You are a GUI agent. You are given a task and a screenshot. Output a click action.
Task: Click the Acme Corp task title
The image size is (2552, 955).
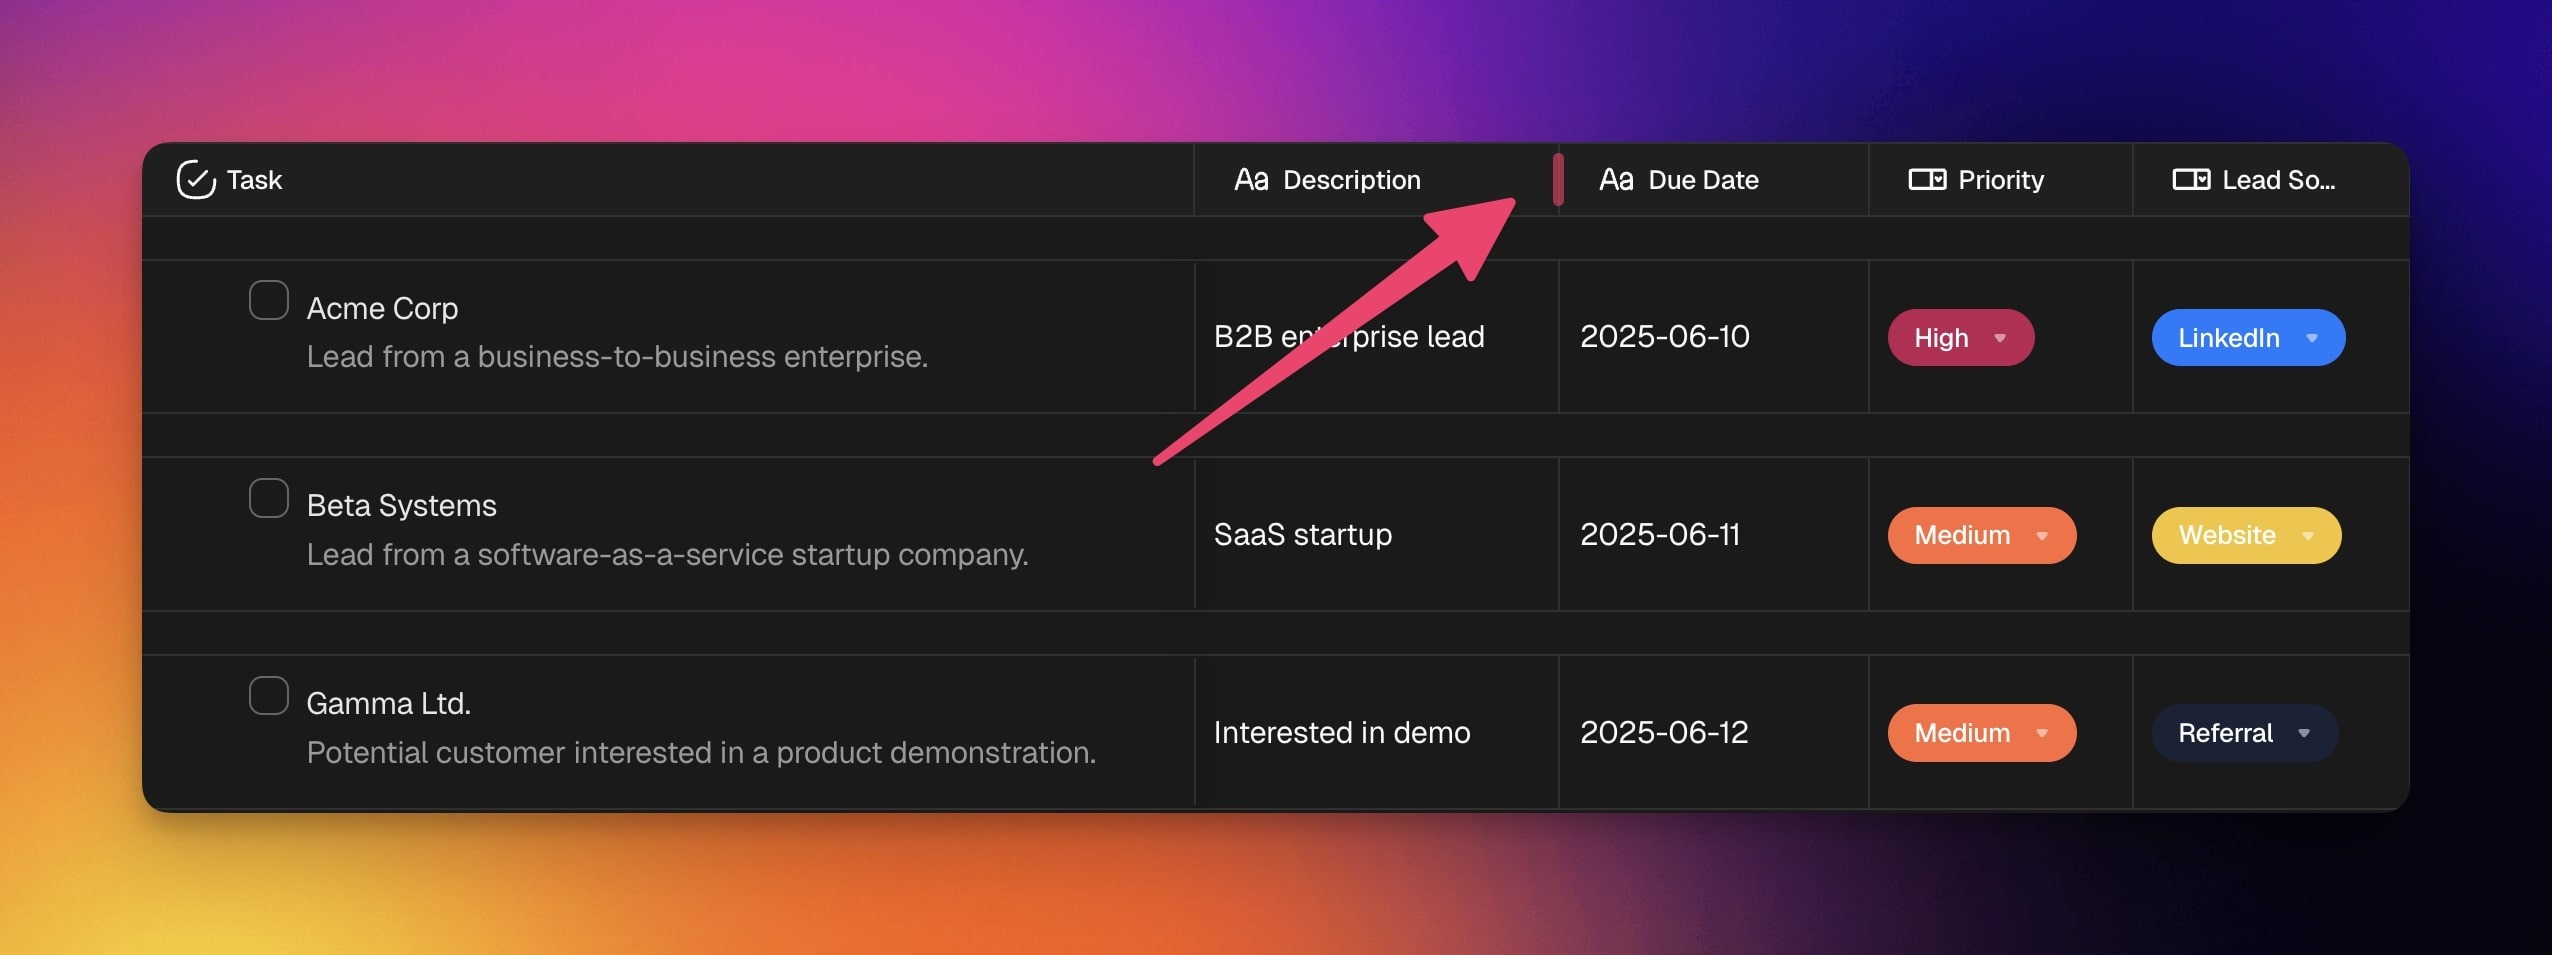point(382,309)
